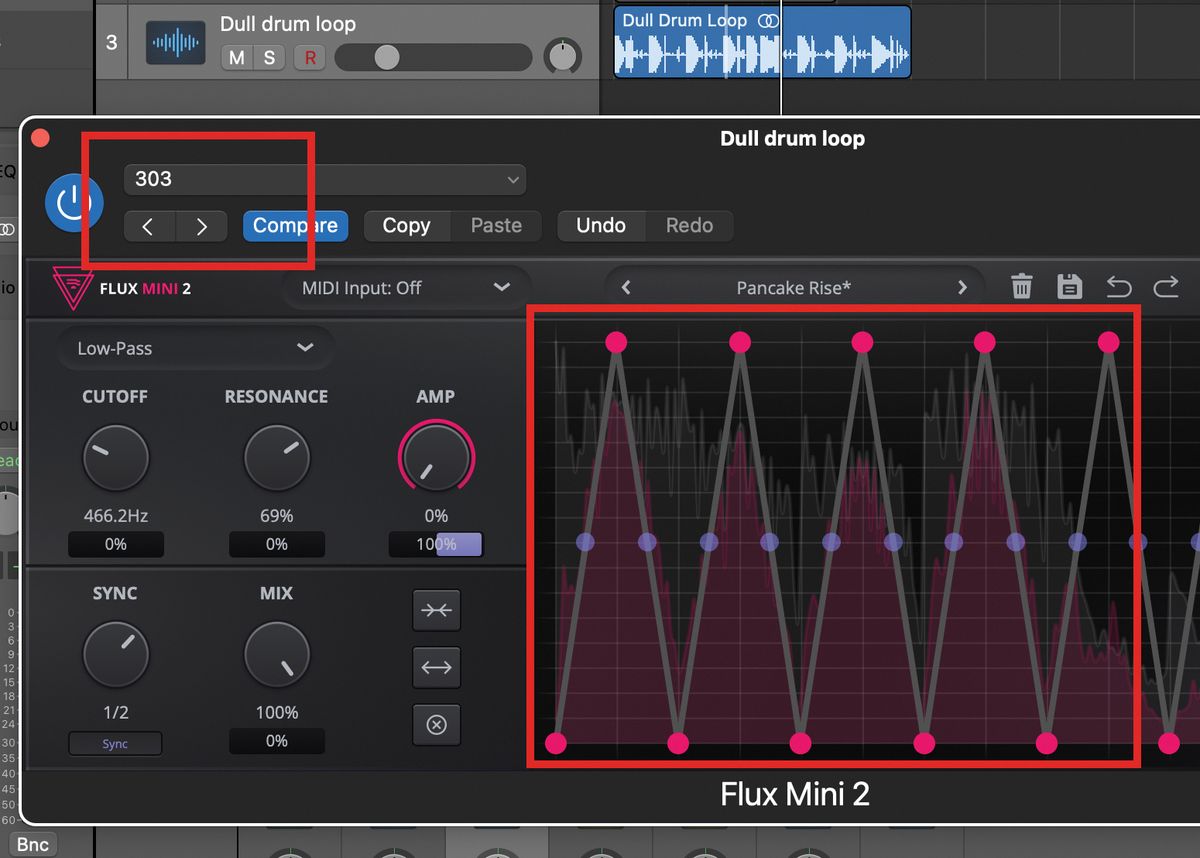Mute the Dull drum loop track
Image resolution: width=1200 pixels, height=858 pixels.
240,58
